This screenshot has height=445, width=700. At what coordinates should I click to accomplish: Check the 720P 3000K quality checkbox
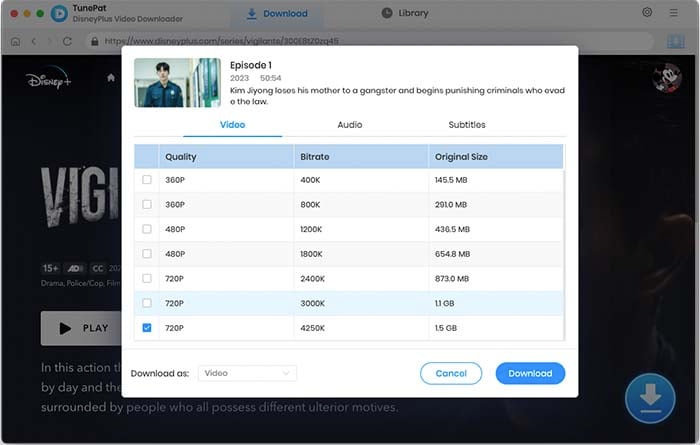tap(146, 303)
